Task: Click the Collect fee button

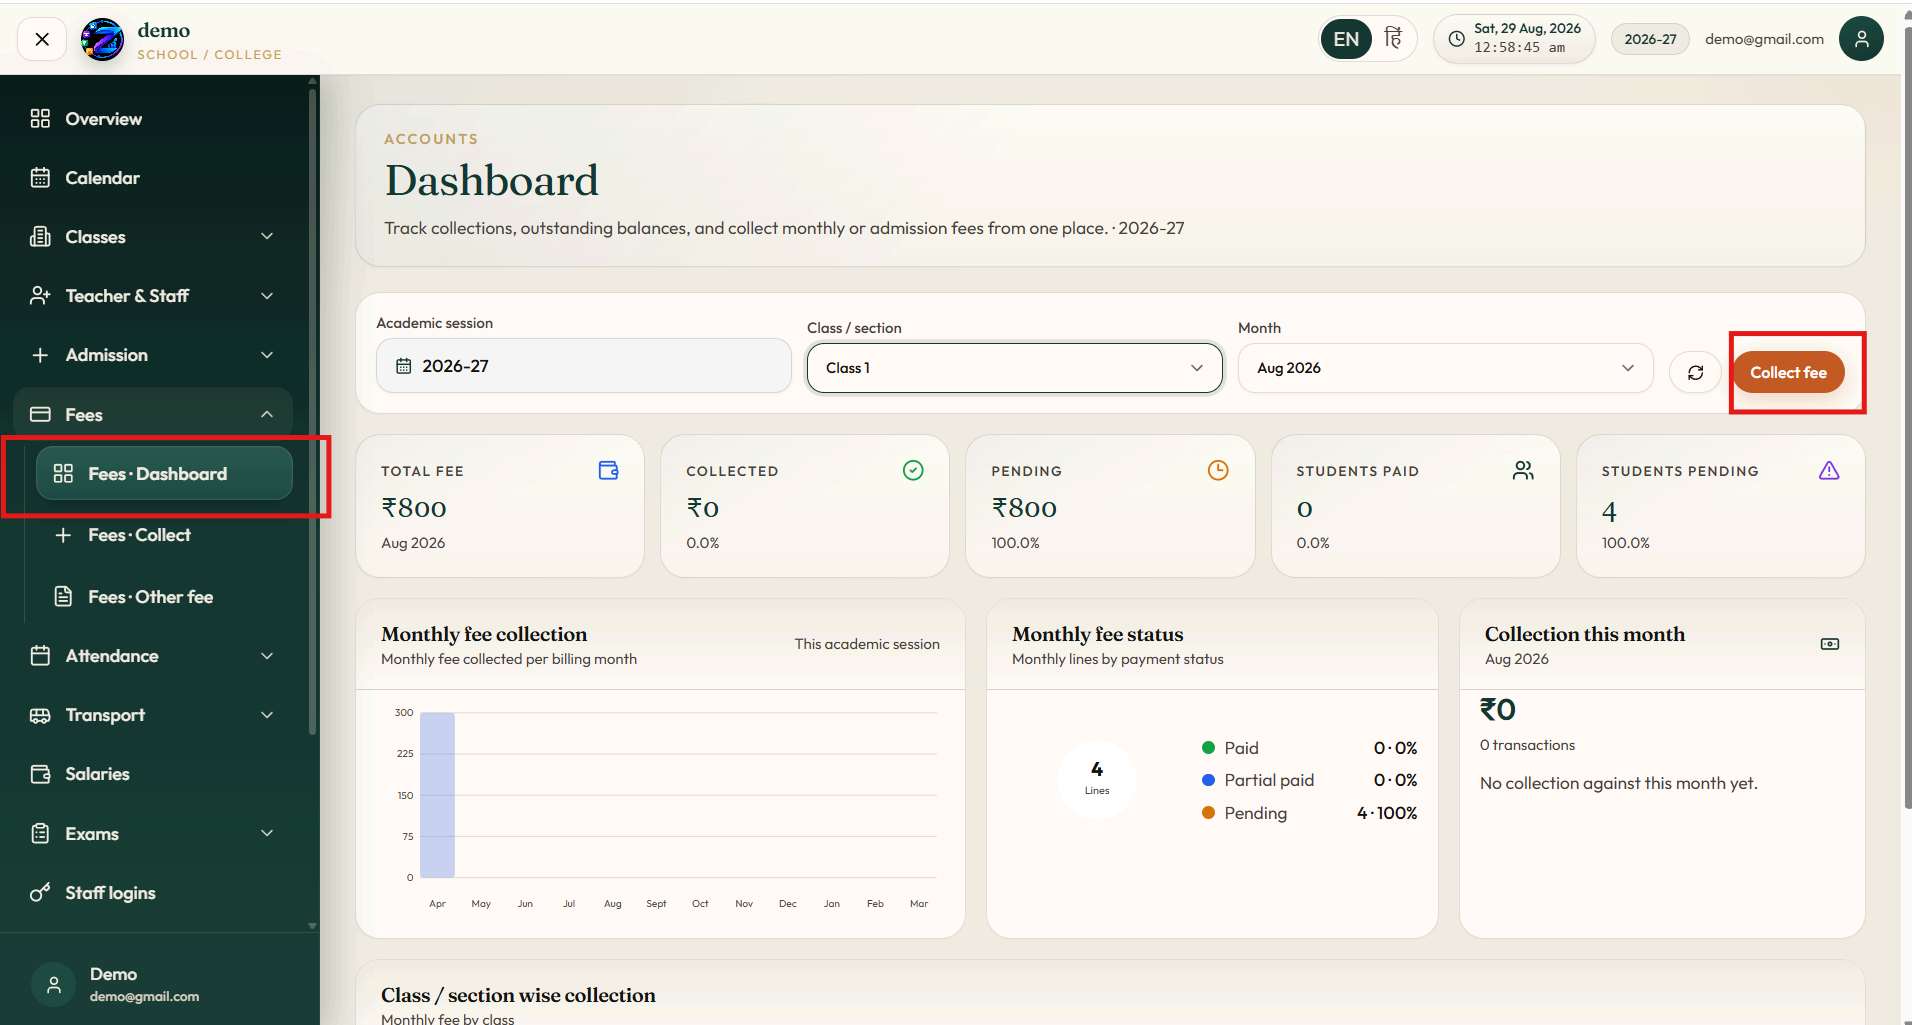Action: [x=1788, y=372]
